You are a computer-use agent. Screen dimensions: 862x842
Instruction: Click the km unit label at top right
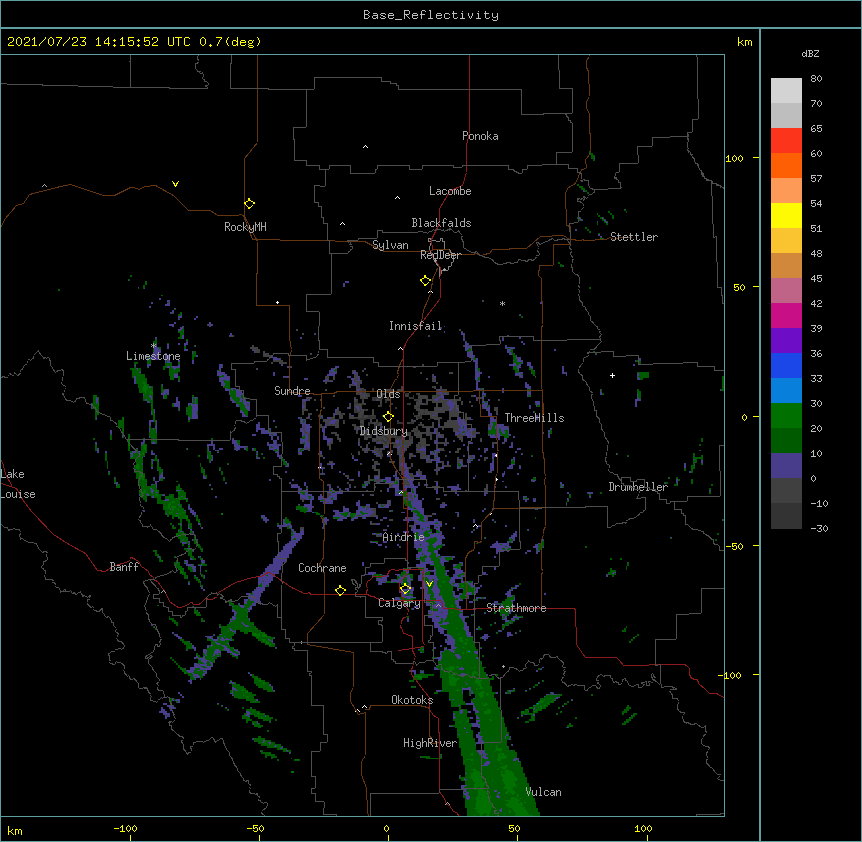[744, 42]
